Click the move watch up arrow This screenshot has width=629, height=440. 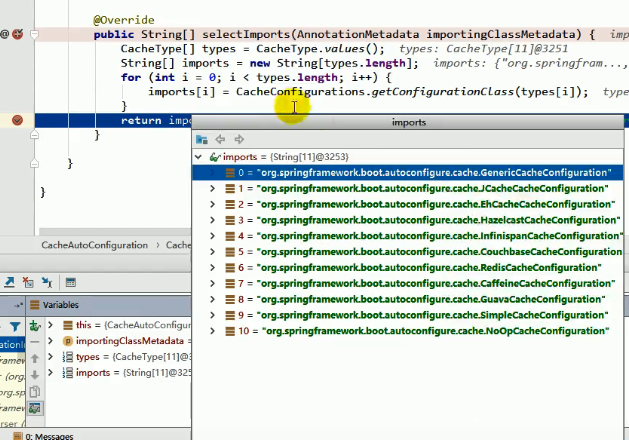click(x=35, y=358)
